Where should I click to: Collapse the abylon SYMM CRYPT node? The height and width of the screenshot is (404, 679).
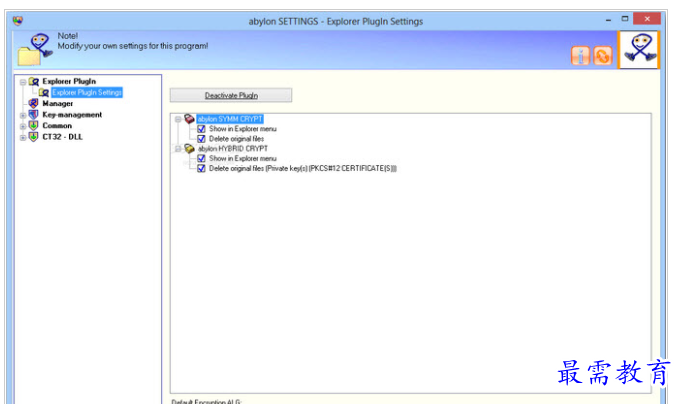click(x=178, y=119)
